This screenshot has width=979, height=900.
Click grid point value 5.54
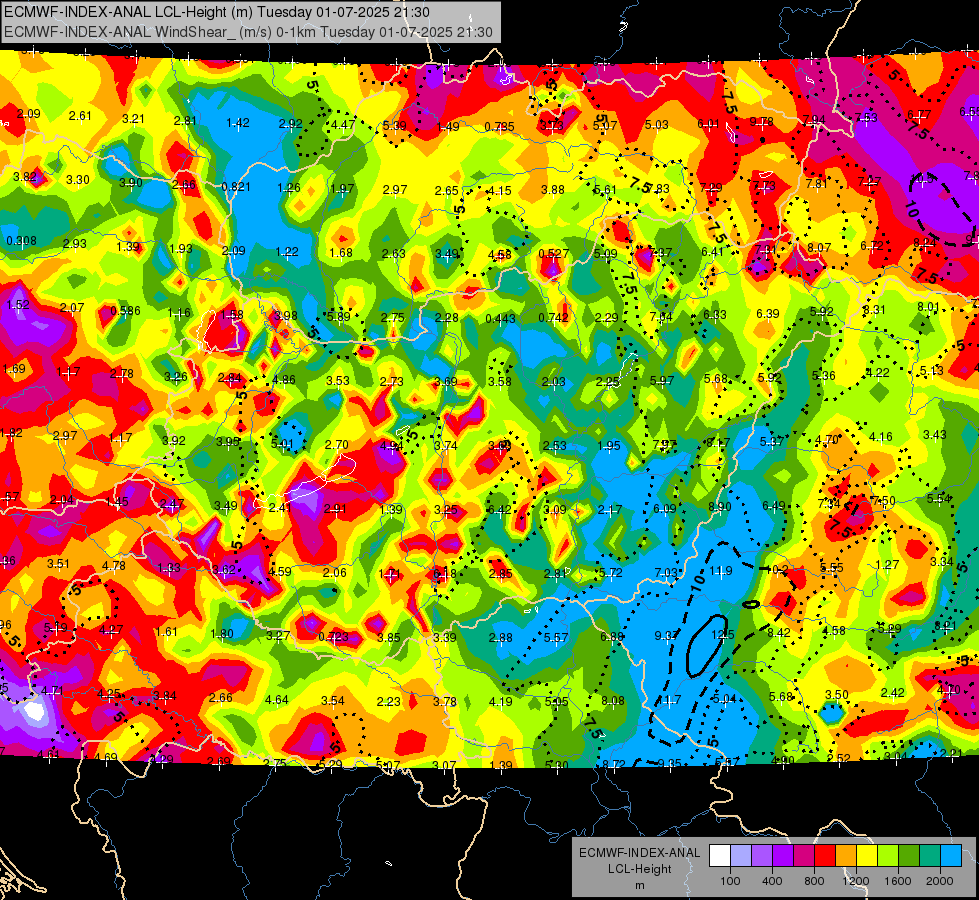[938, 498]
